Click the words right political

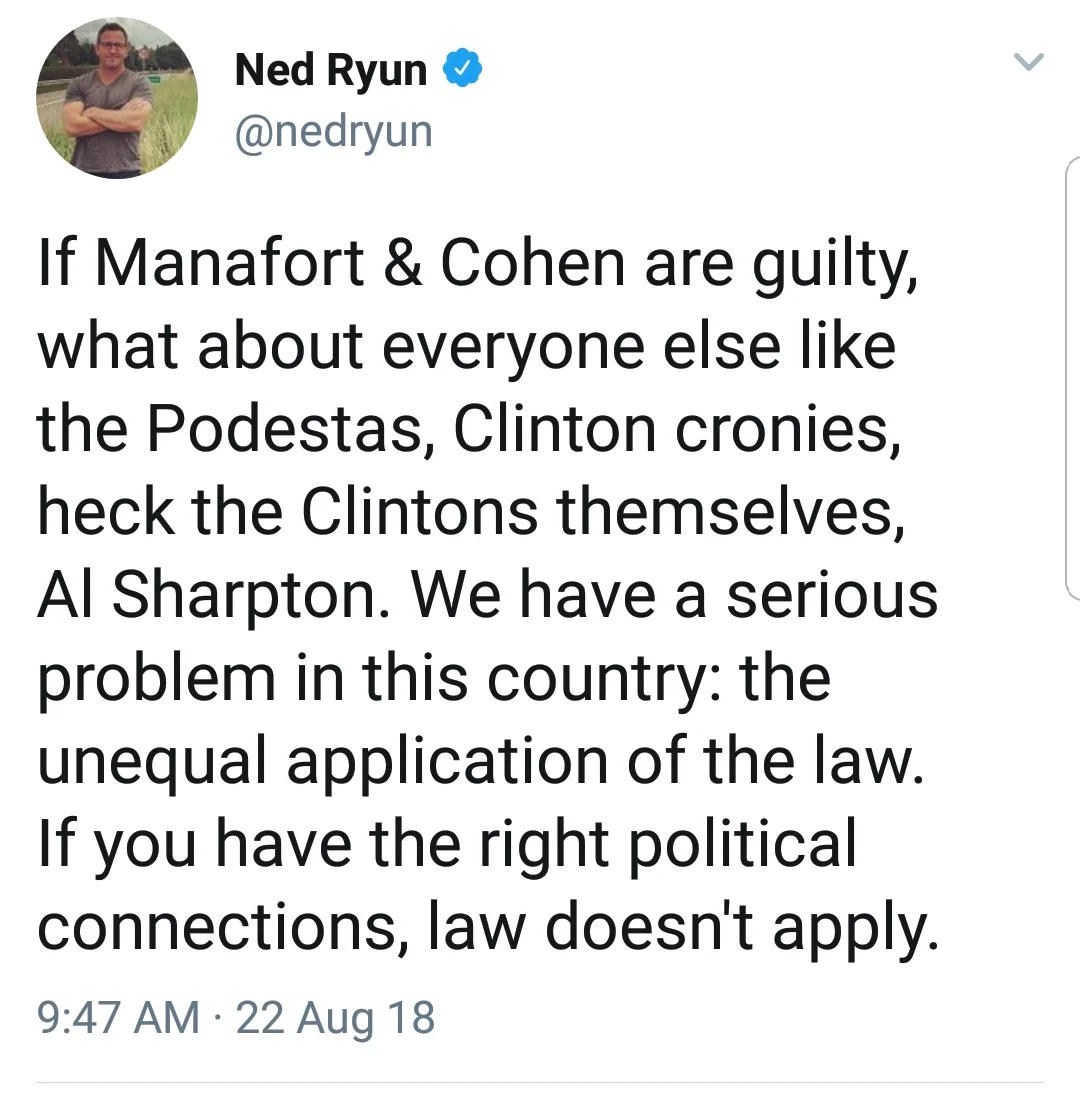[x=667, y=845]
